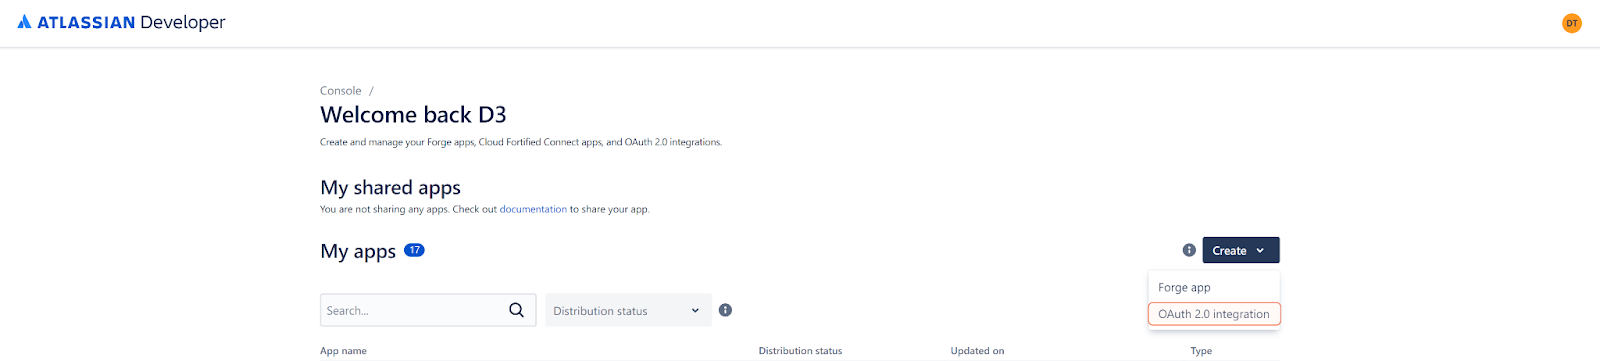Screen dimensions: 1600x361
Task: Click the Distribution status column header
Action: (x=800, y=351)
